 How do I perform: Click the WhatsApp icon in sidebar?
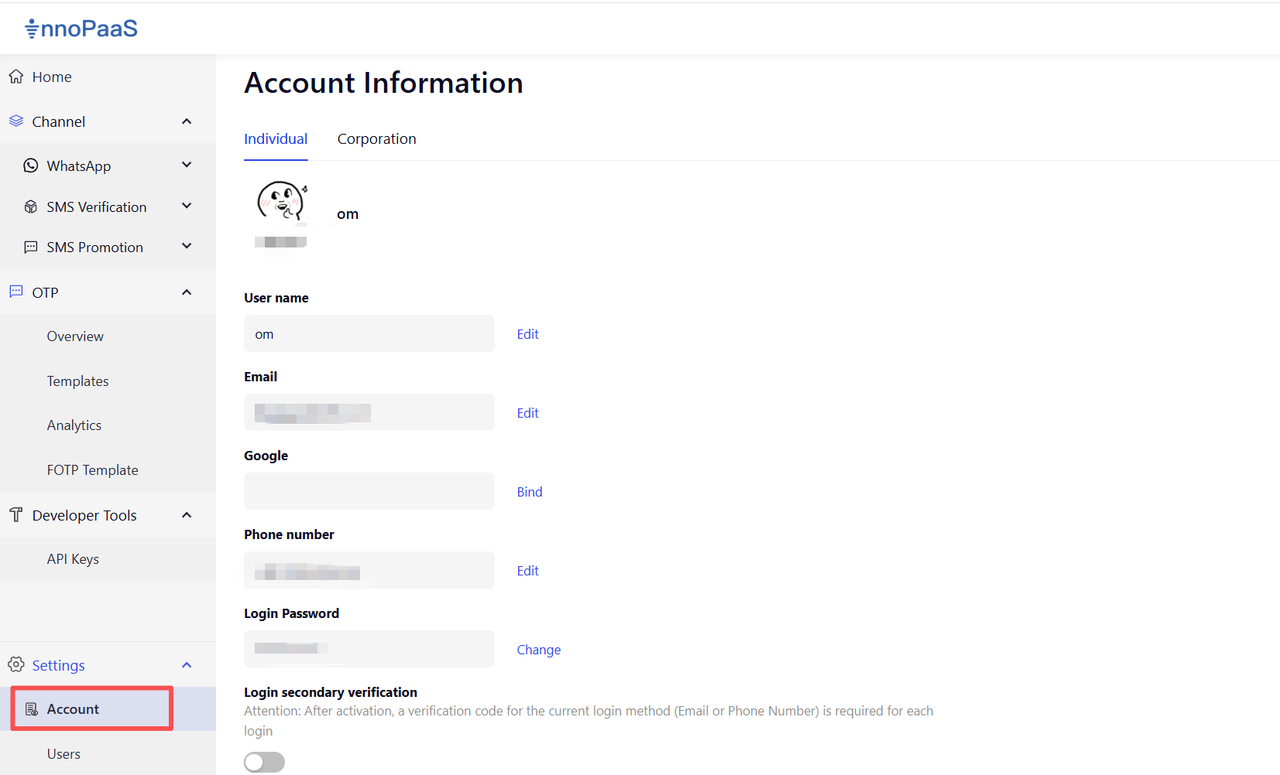[31, 166]
